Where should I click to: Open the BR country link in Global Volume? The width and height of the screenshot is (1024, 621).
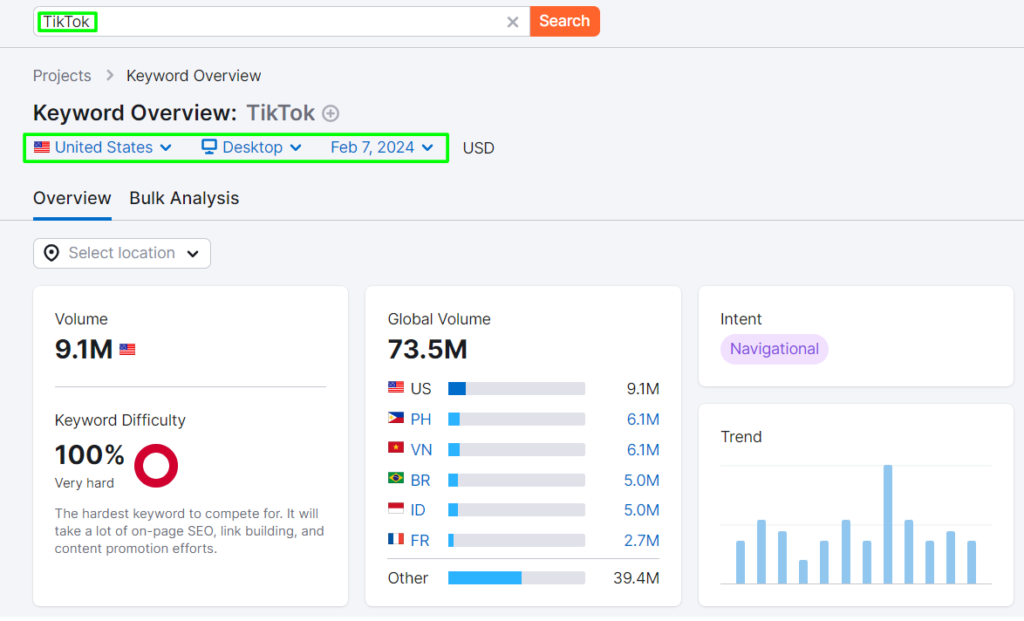click(x=420, y=481)
